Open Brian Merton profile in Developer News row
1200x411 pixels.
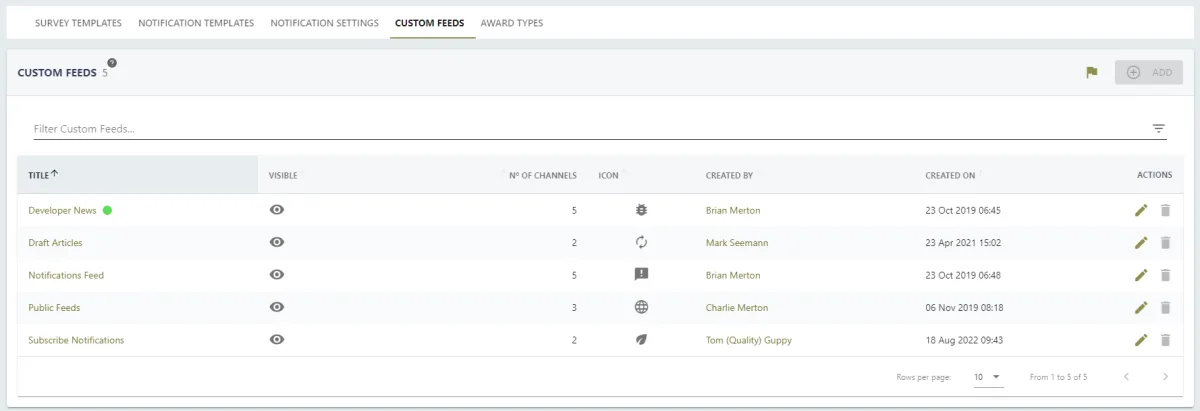point(733,210)
